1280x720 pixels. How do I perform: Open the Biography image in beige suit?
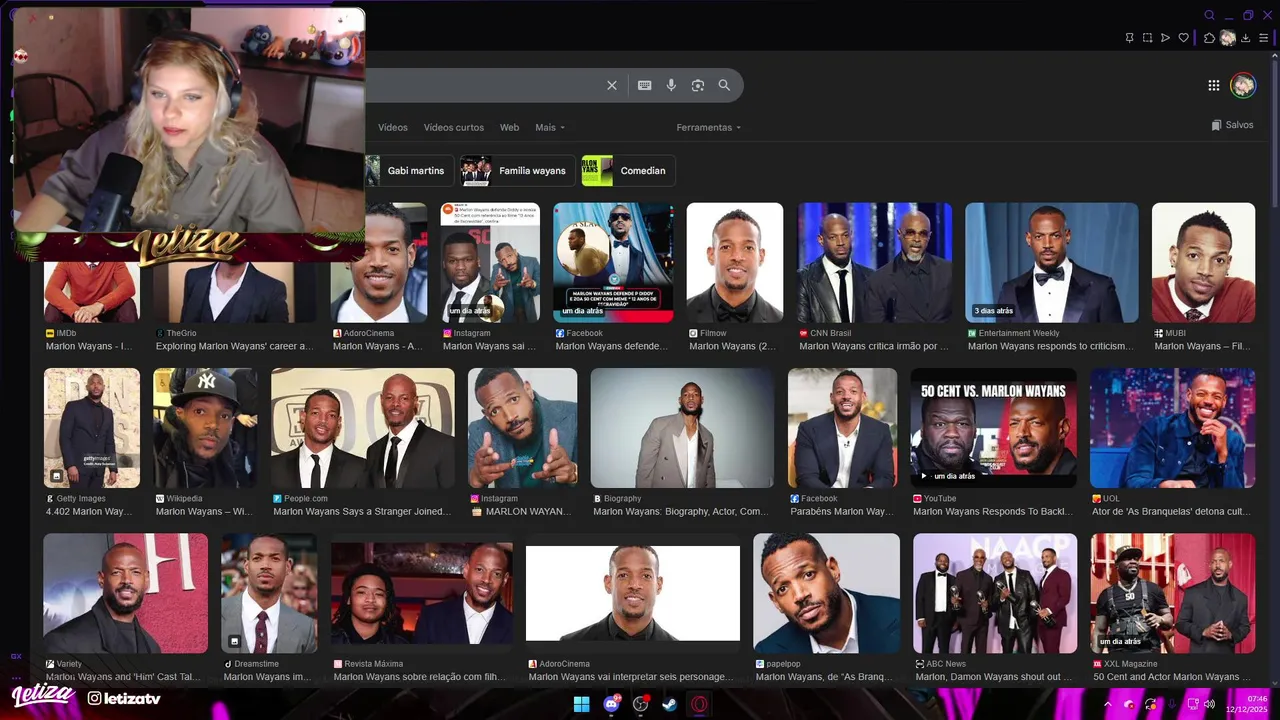pos(682,428)
